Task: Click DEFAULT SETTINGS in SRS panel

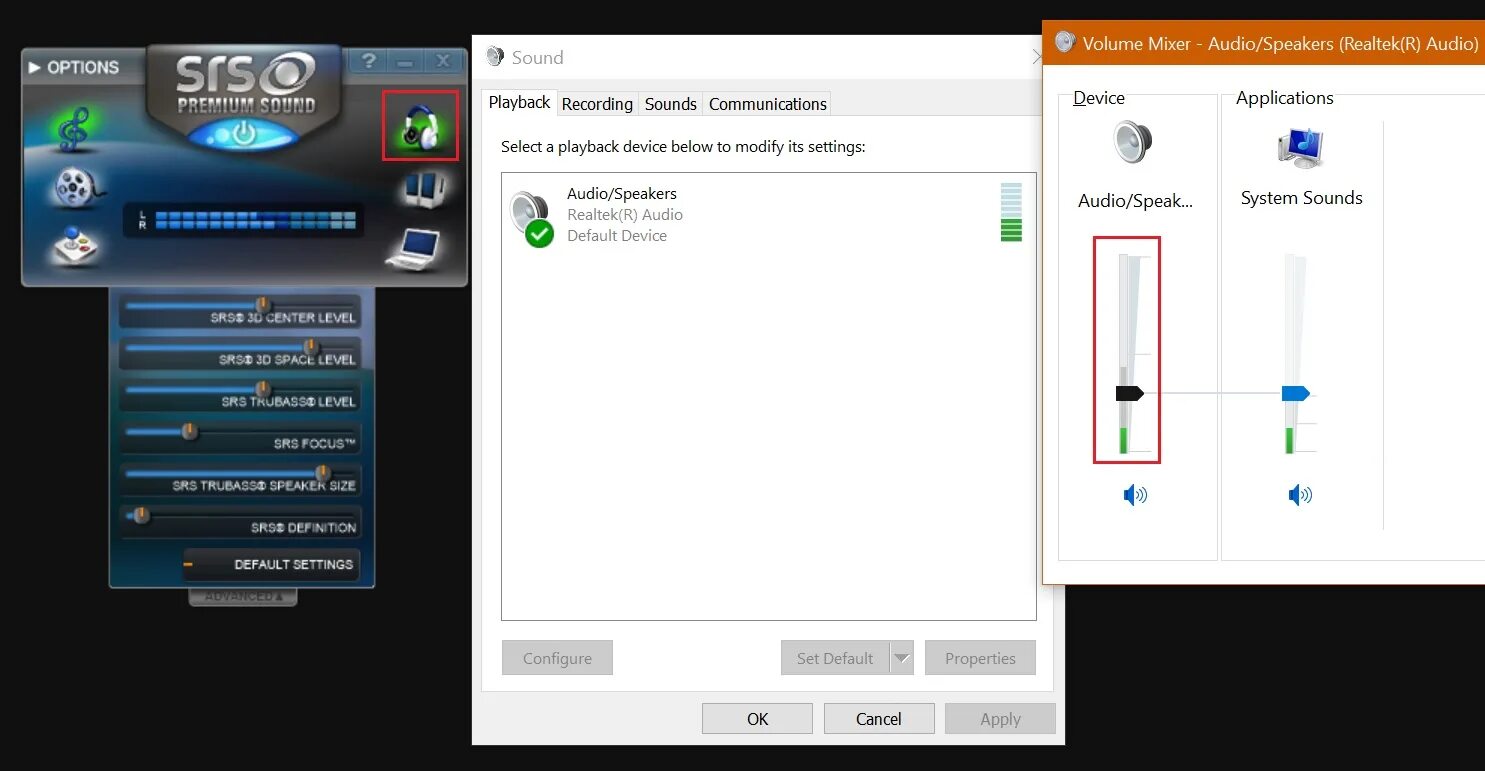Action: 271,564
